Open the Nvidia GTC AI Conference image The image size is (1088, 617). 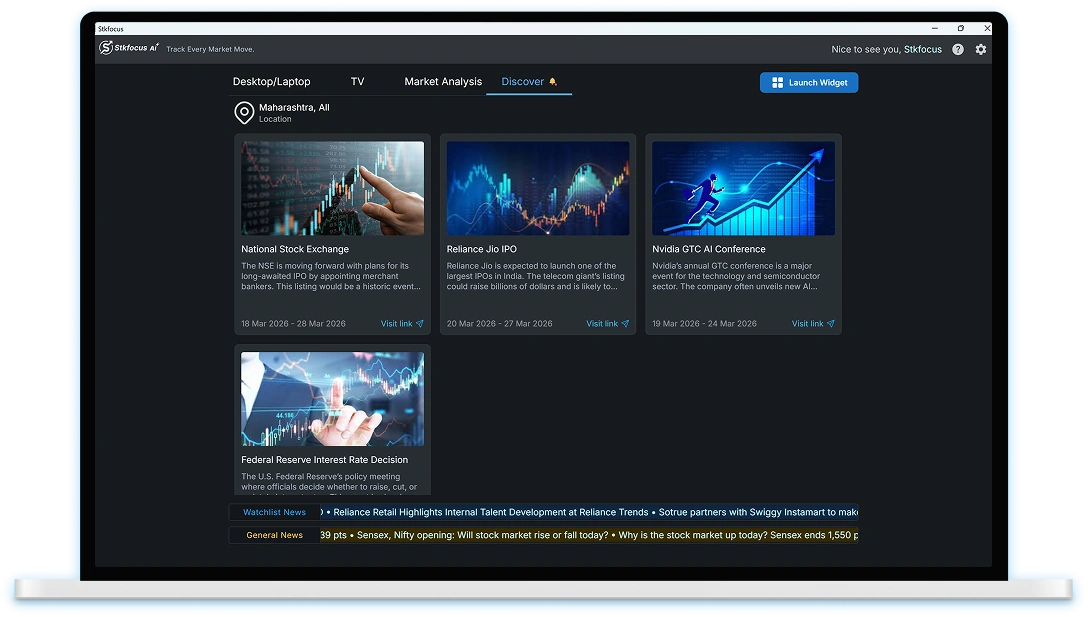click(x=743, y=188)
